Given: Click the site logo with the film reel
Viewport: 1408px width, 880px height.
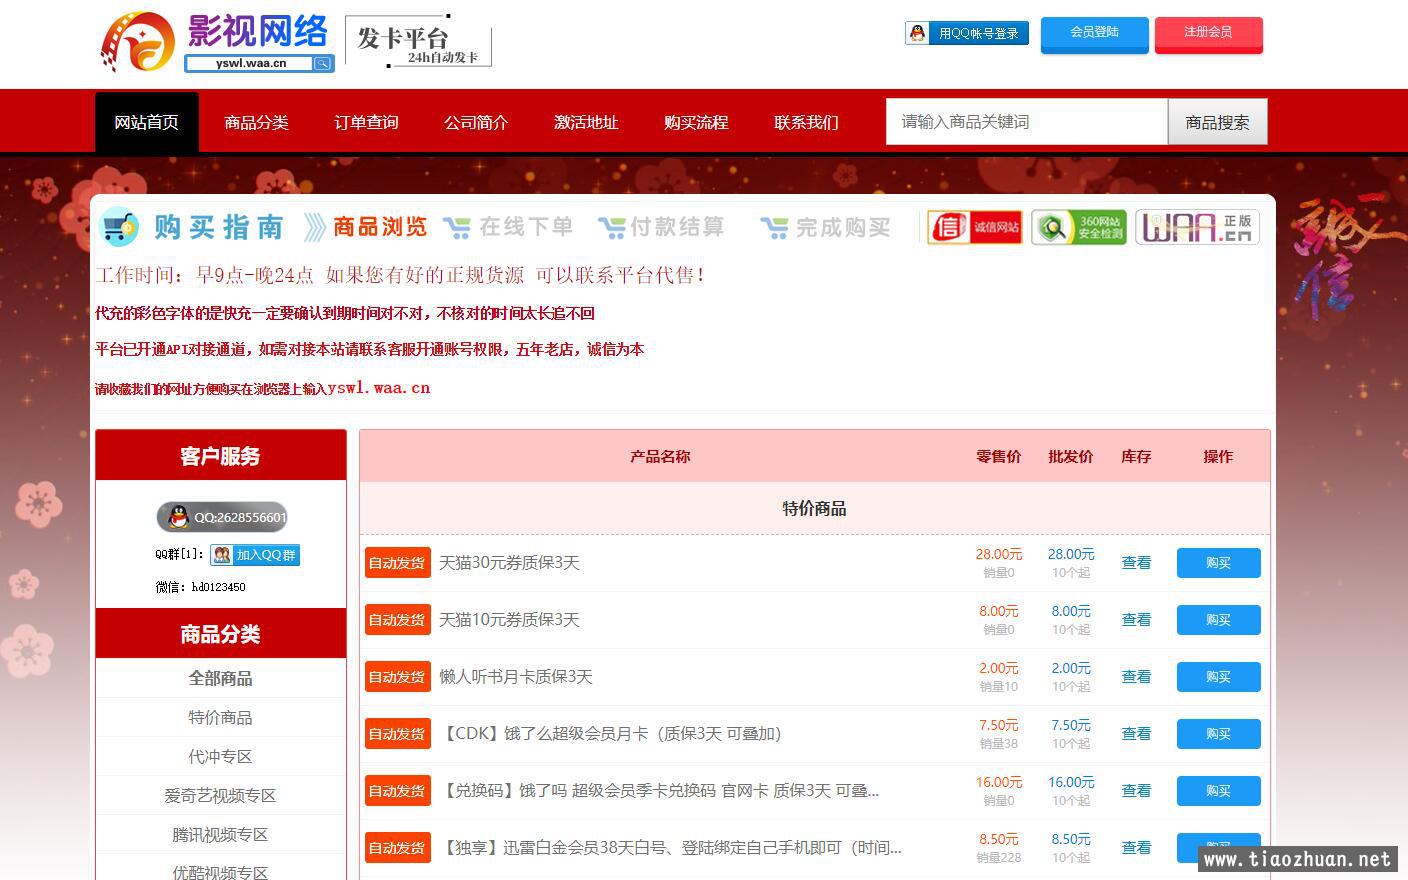Looking at the screenshot, I should pos(139,42).
